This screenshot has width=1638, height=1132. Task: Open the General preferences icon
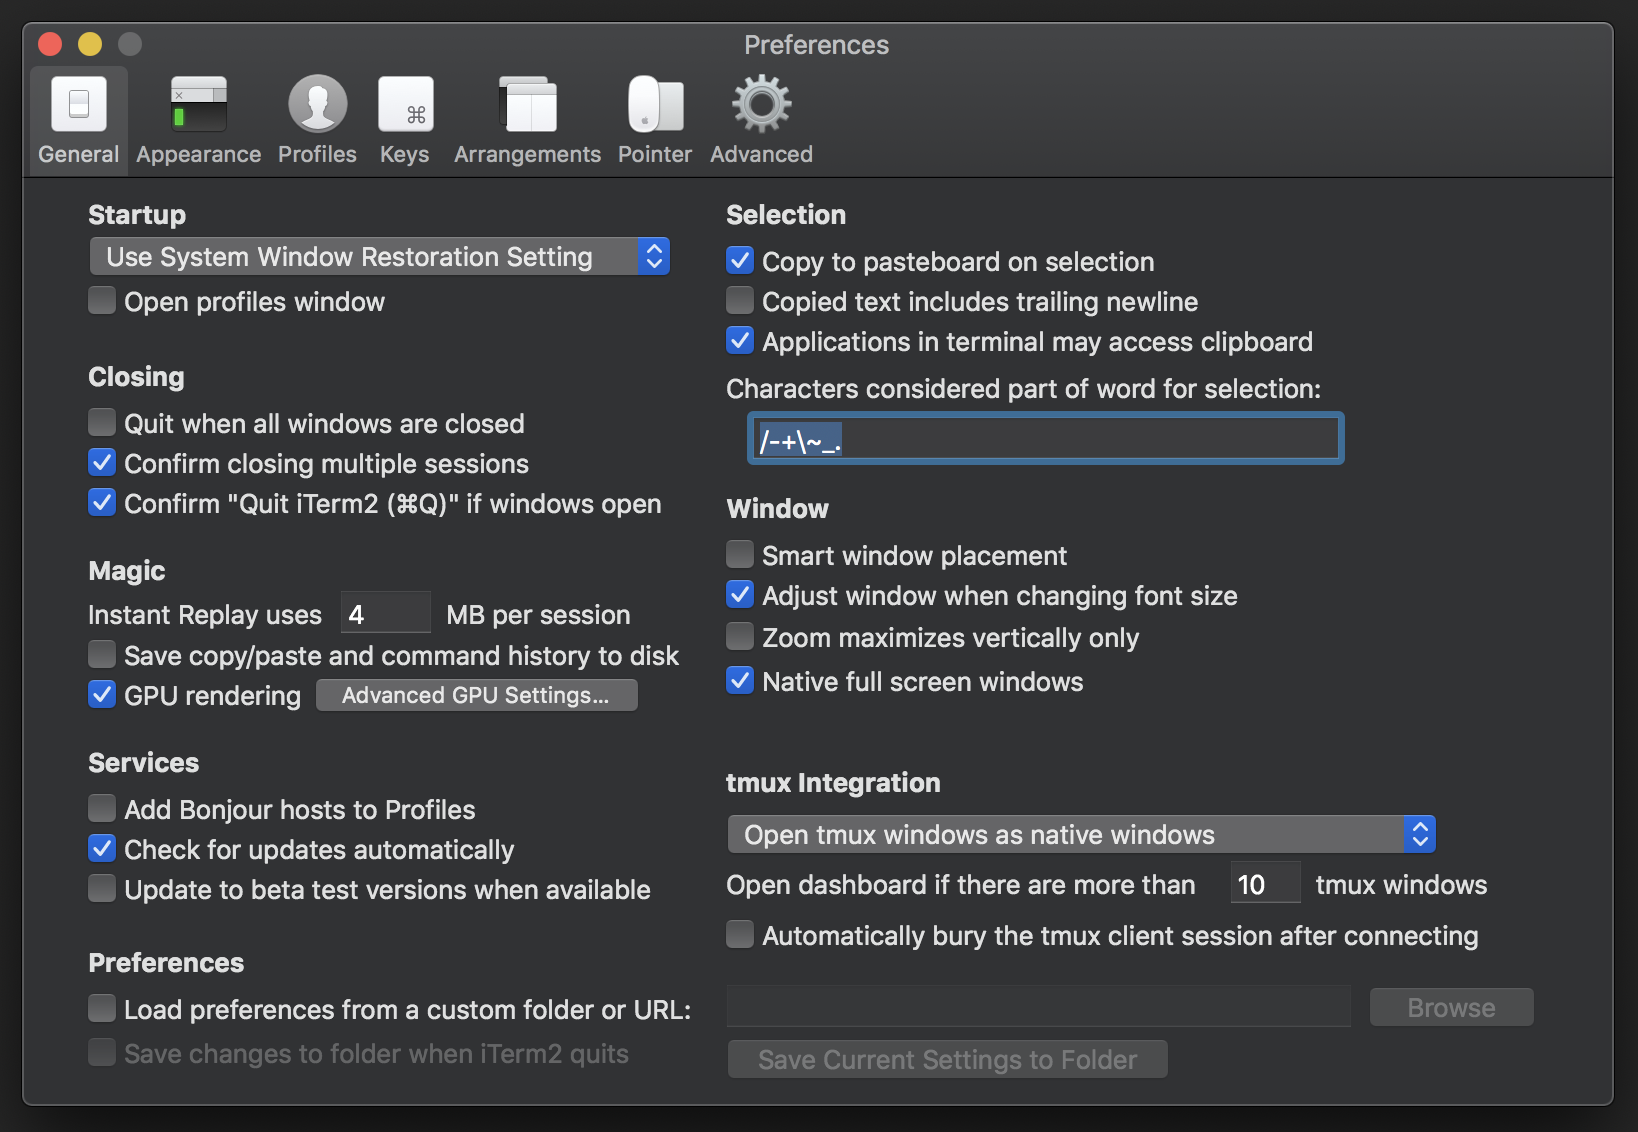(x=78, y=104)
